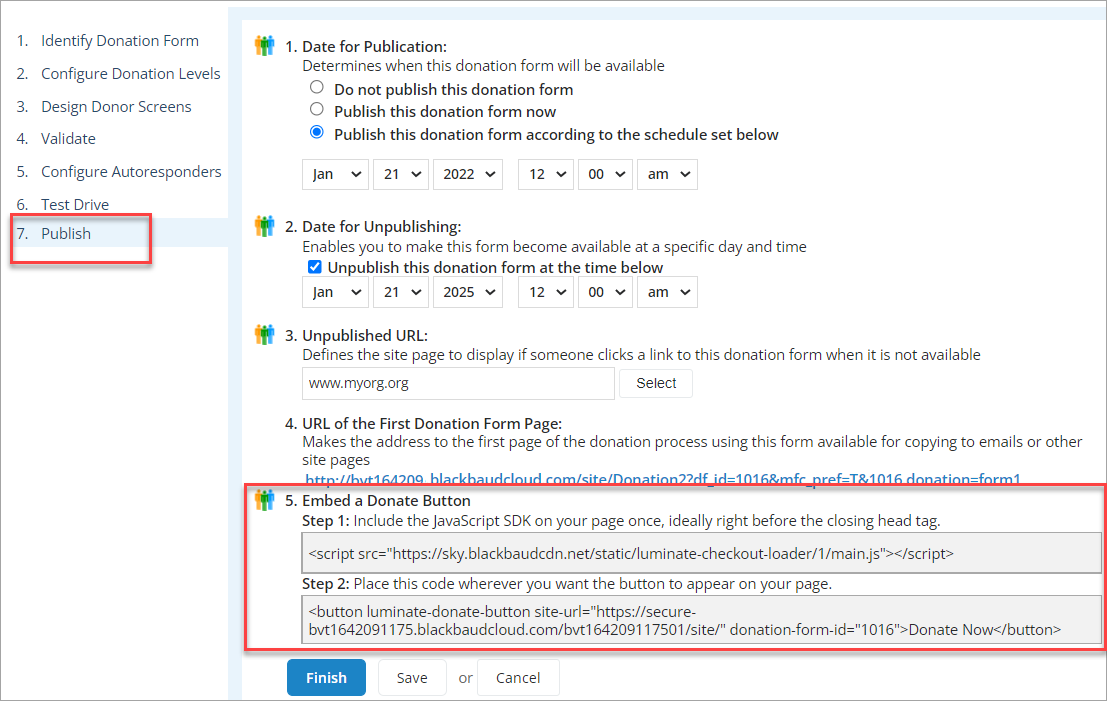Viewport: 1107px width, 701px height.
Task: Click the Save button
Action: 412,678
